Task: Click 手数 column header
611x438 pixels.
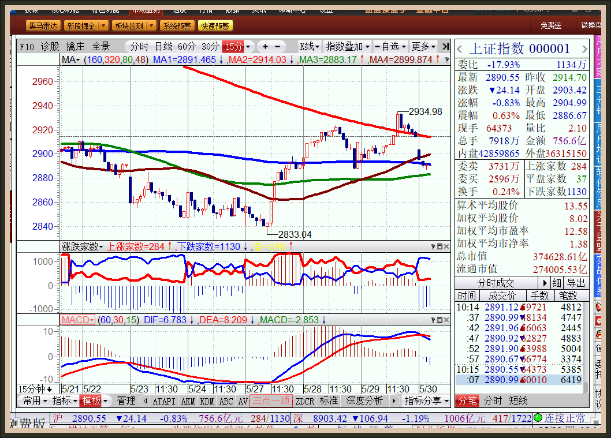Action: click(540, 296)
